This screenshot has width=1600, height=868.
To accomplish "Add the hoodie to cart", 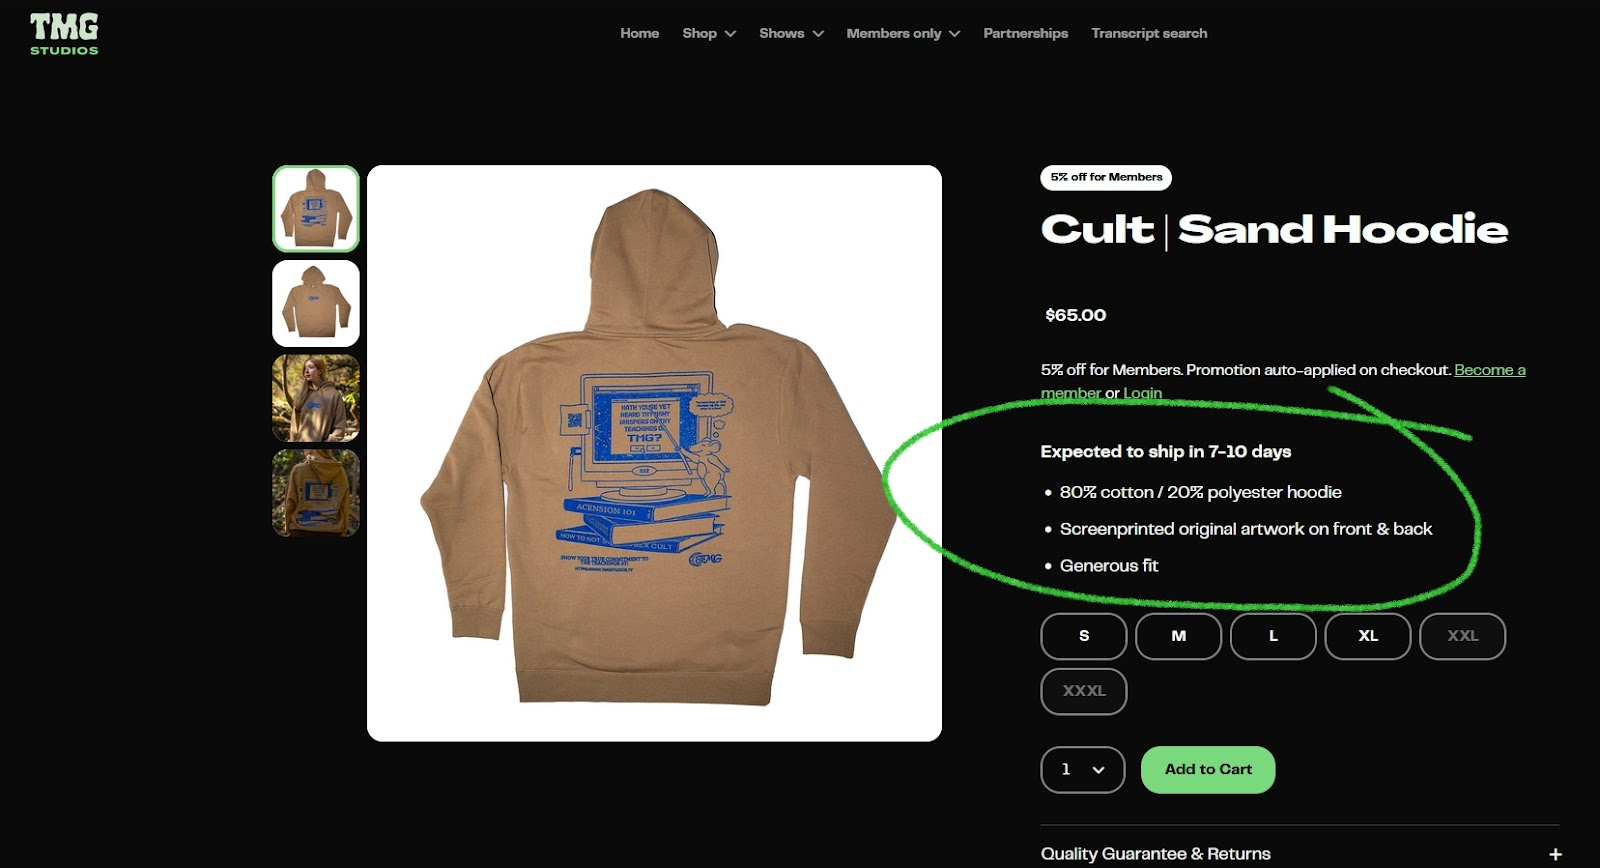I will tap(1208, 770).
